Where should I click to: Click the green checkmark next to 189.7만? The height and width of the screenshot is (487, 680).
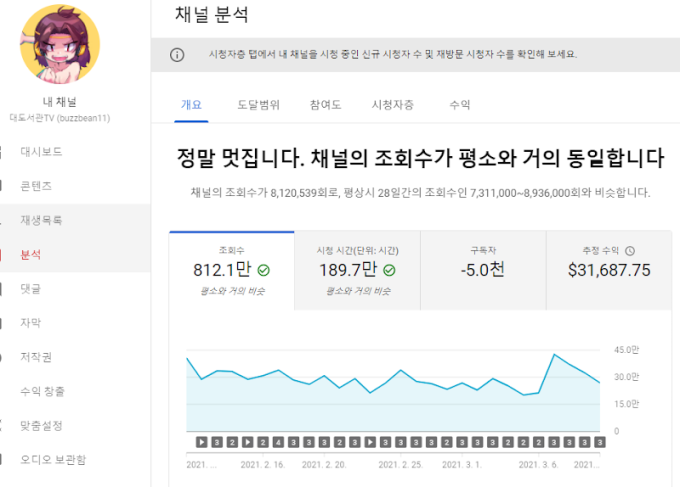[389, 270]
